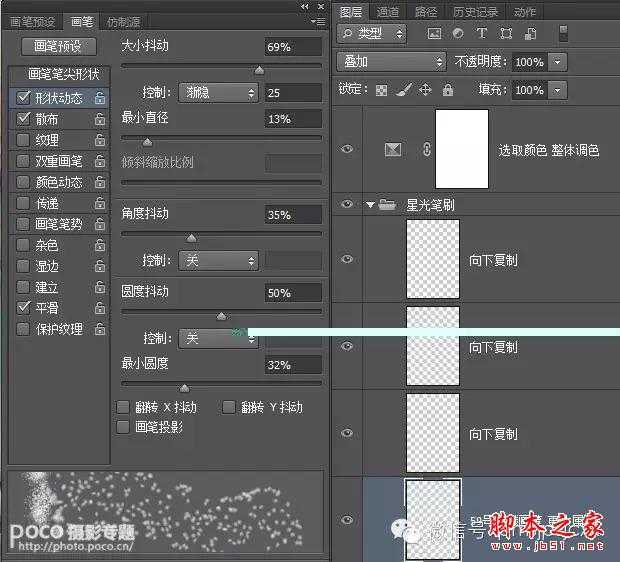The height and width of the screenshot is (562, 620).
Task: Click the 最小直径 slider handle
Action: point(147,142)
